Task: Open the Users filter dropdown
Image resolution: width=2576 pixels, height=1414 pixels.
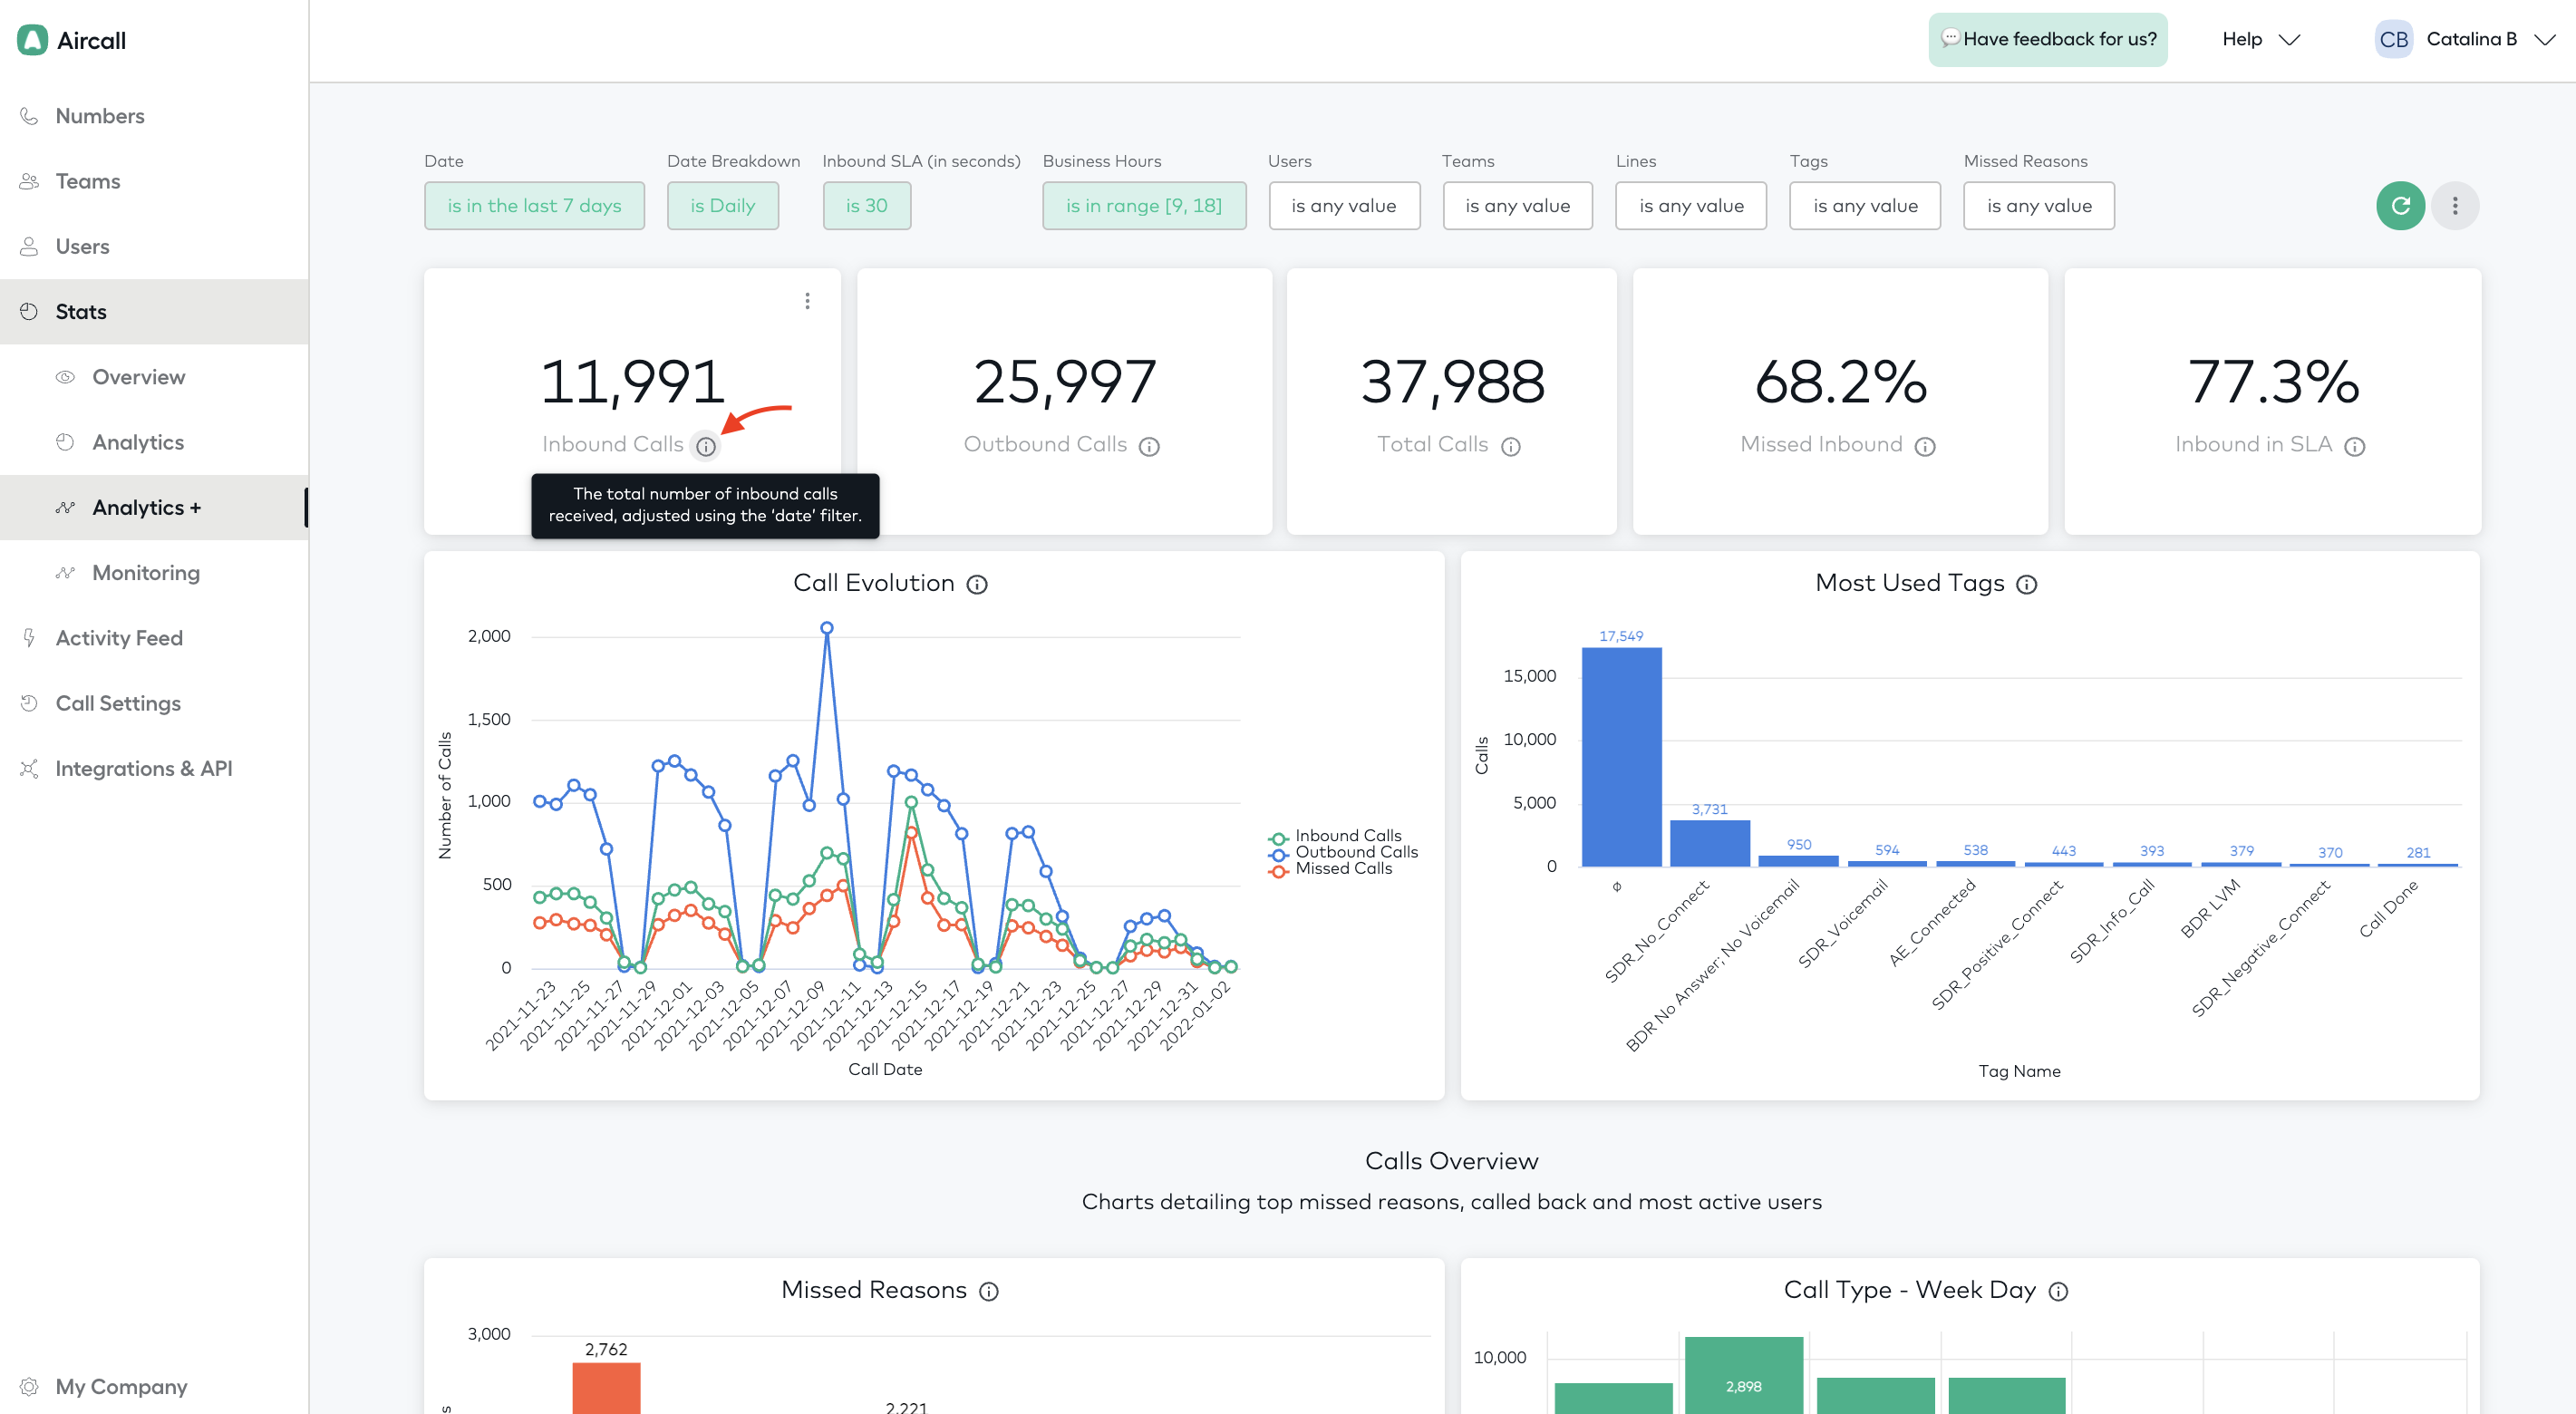Action: (1344, 206)
